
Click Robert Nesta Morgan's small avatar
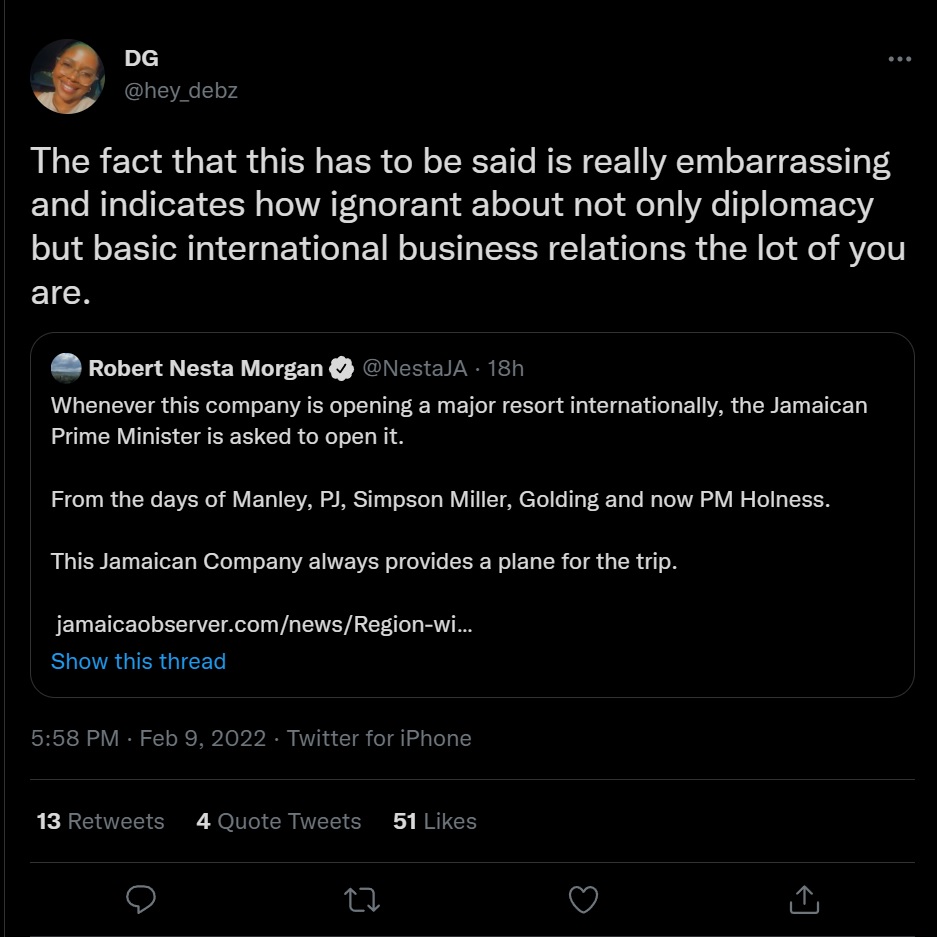[x=66, y=368]
